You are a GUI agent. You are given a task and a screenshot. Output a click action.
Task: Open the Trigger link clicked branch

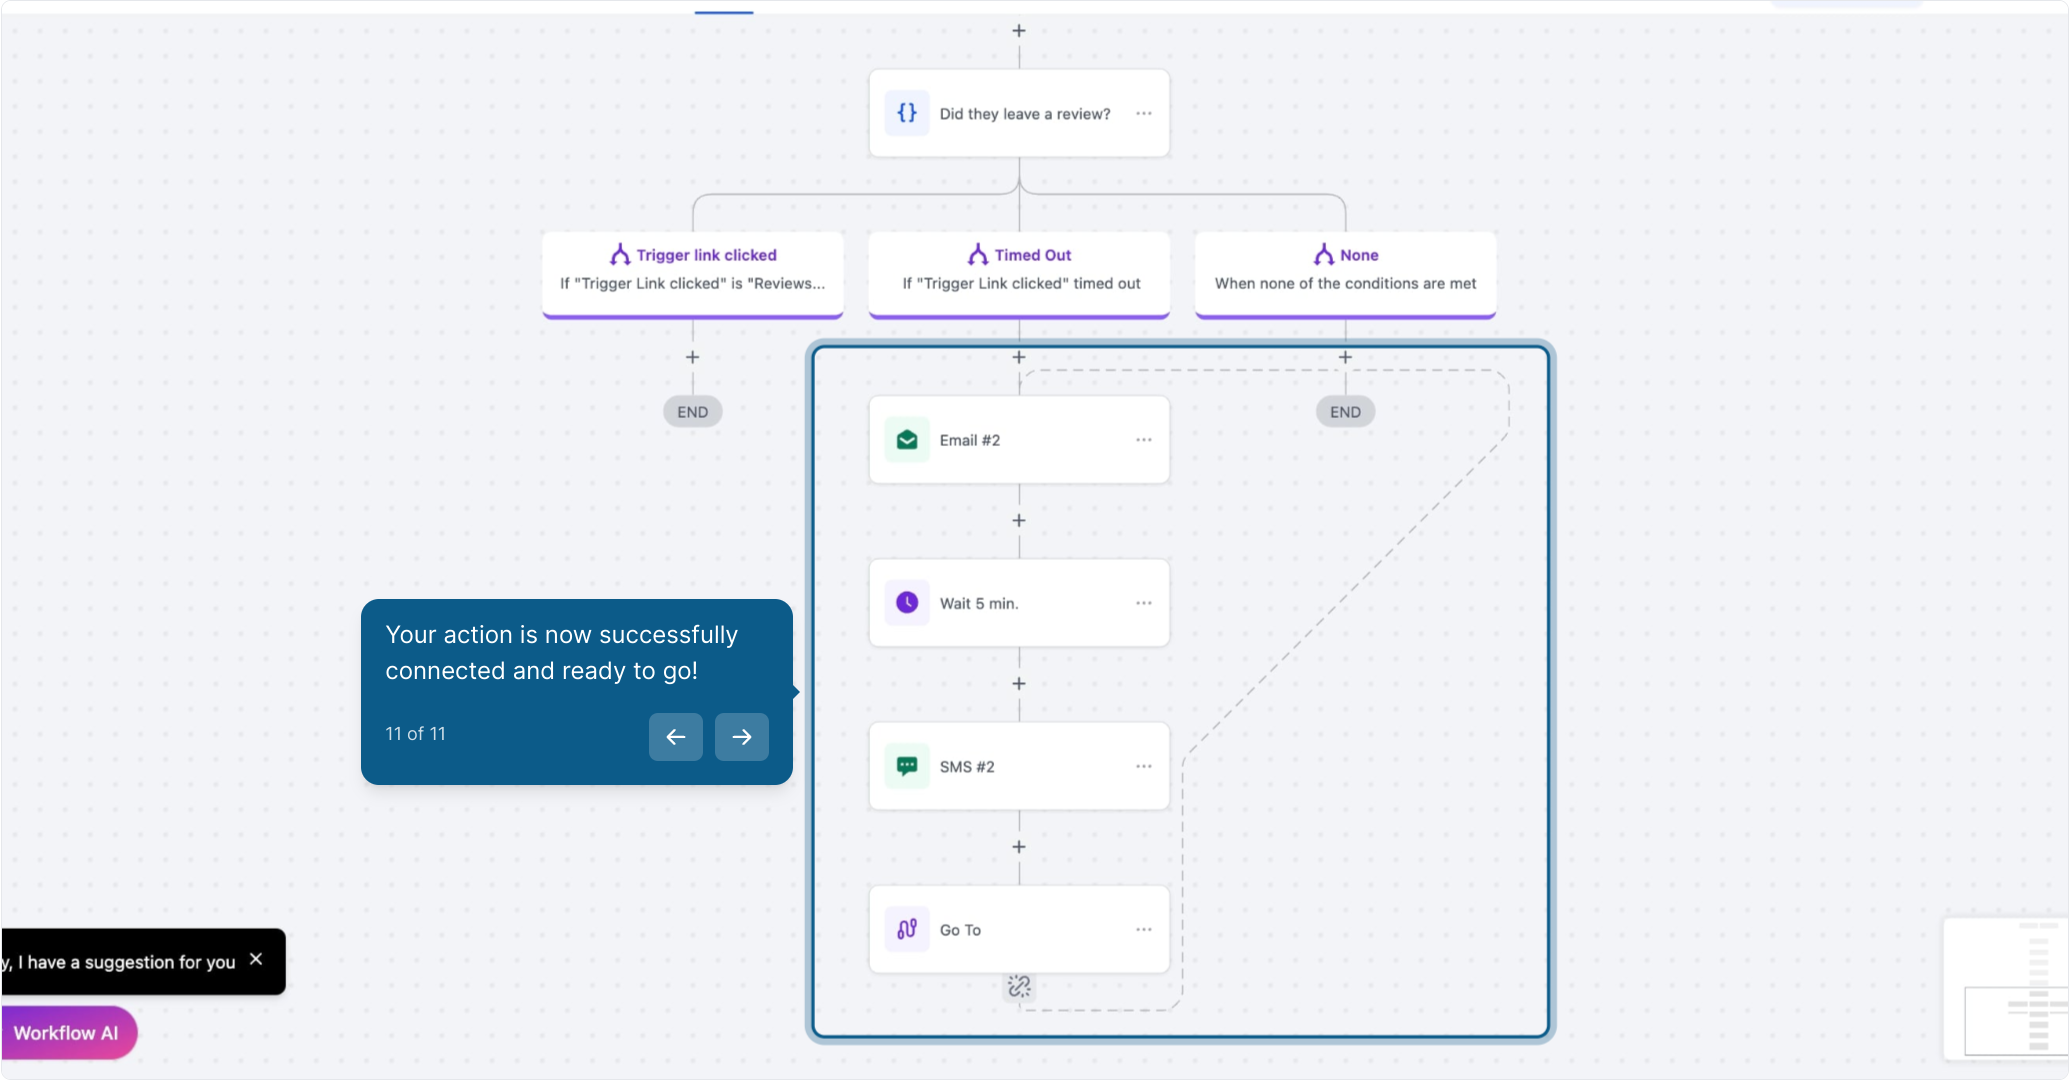[x=693, y=275]
